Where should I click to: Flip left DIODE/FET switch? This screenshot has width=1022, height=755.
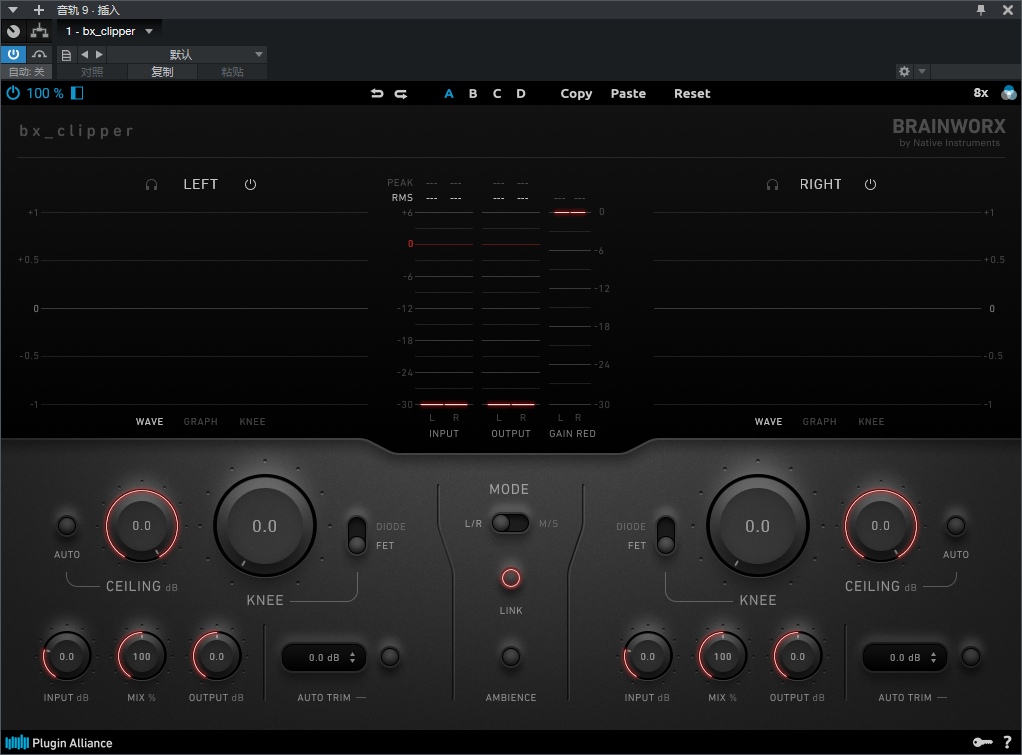point(357,535)
